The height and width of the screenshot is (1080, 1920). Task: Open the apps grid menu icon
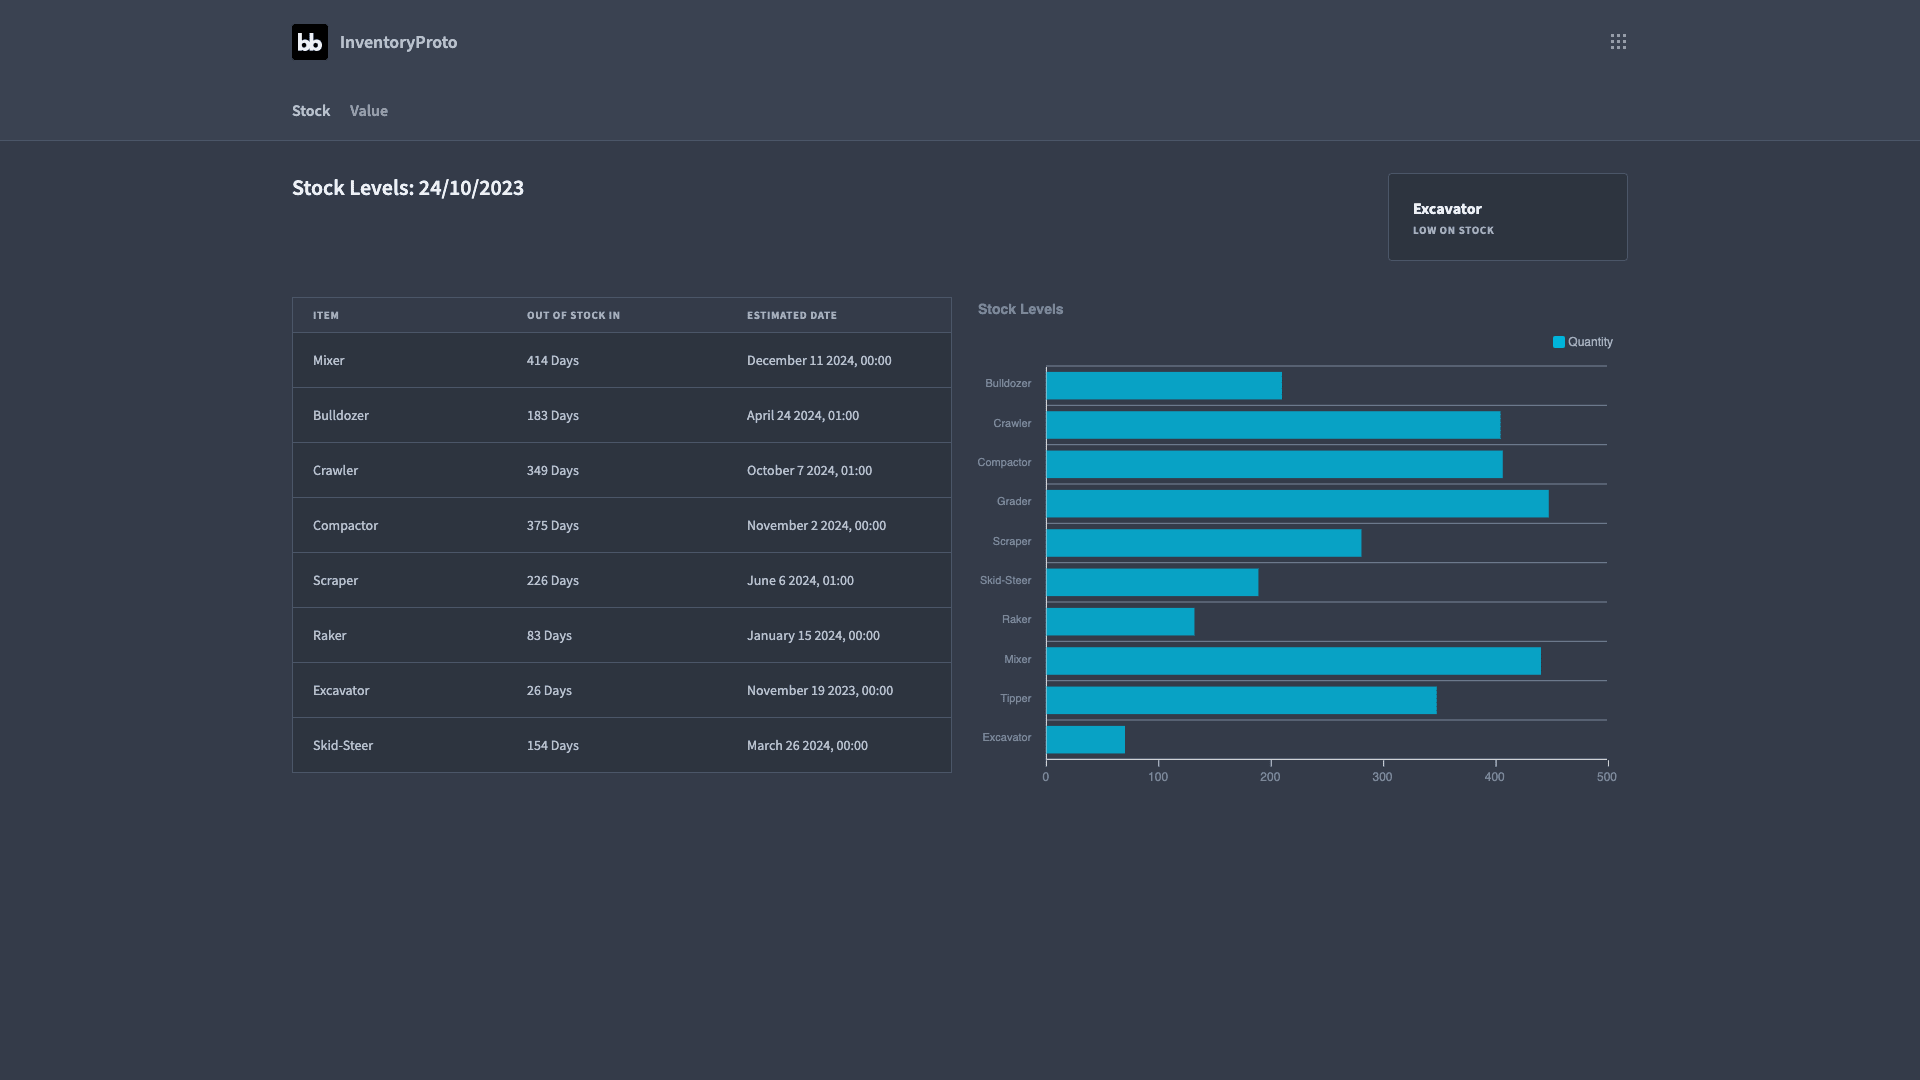[x=1618, y=42]
